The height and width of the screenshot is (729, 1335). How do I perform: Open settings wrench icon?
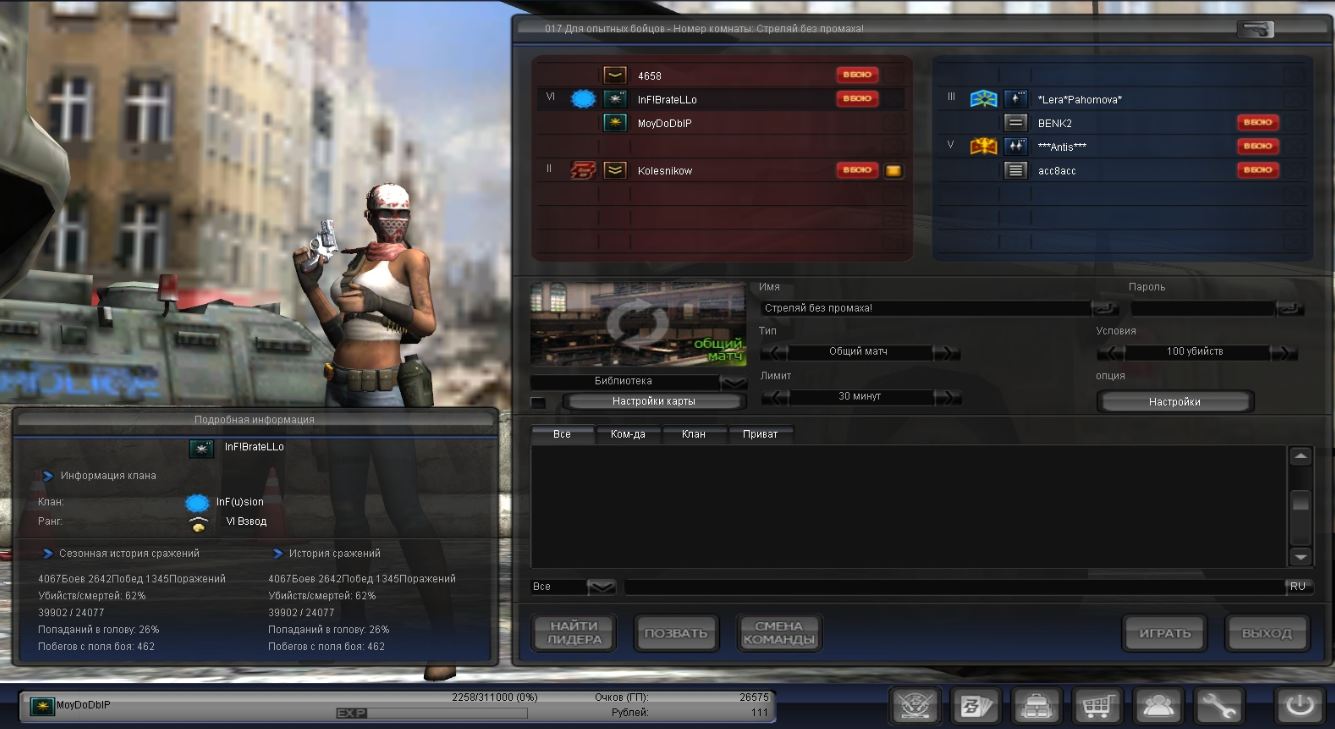[x=1218, y=706]
